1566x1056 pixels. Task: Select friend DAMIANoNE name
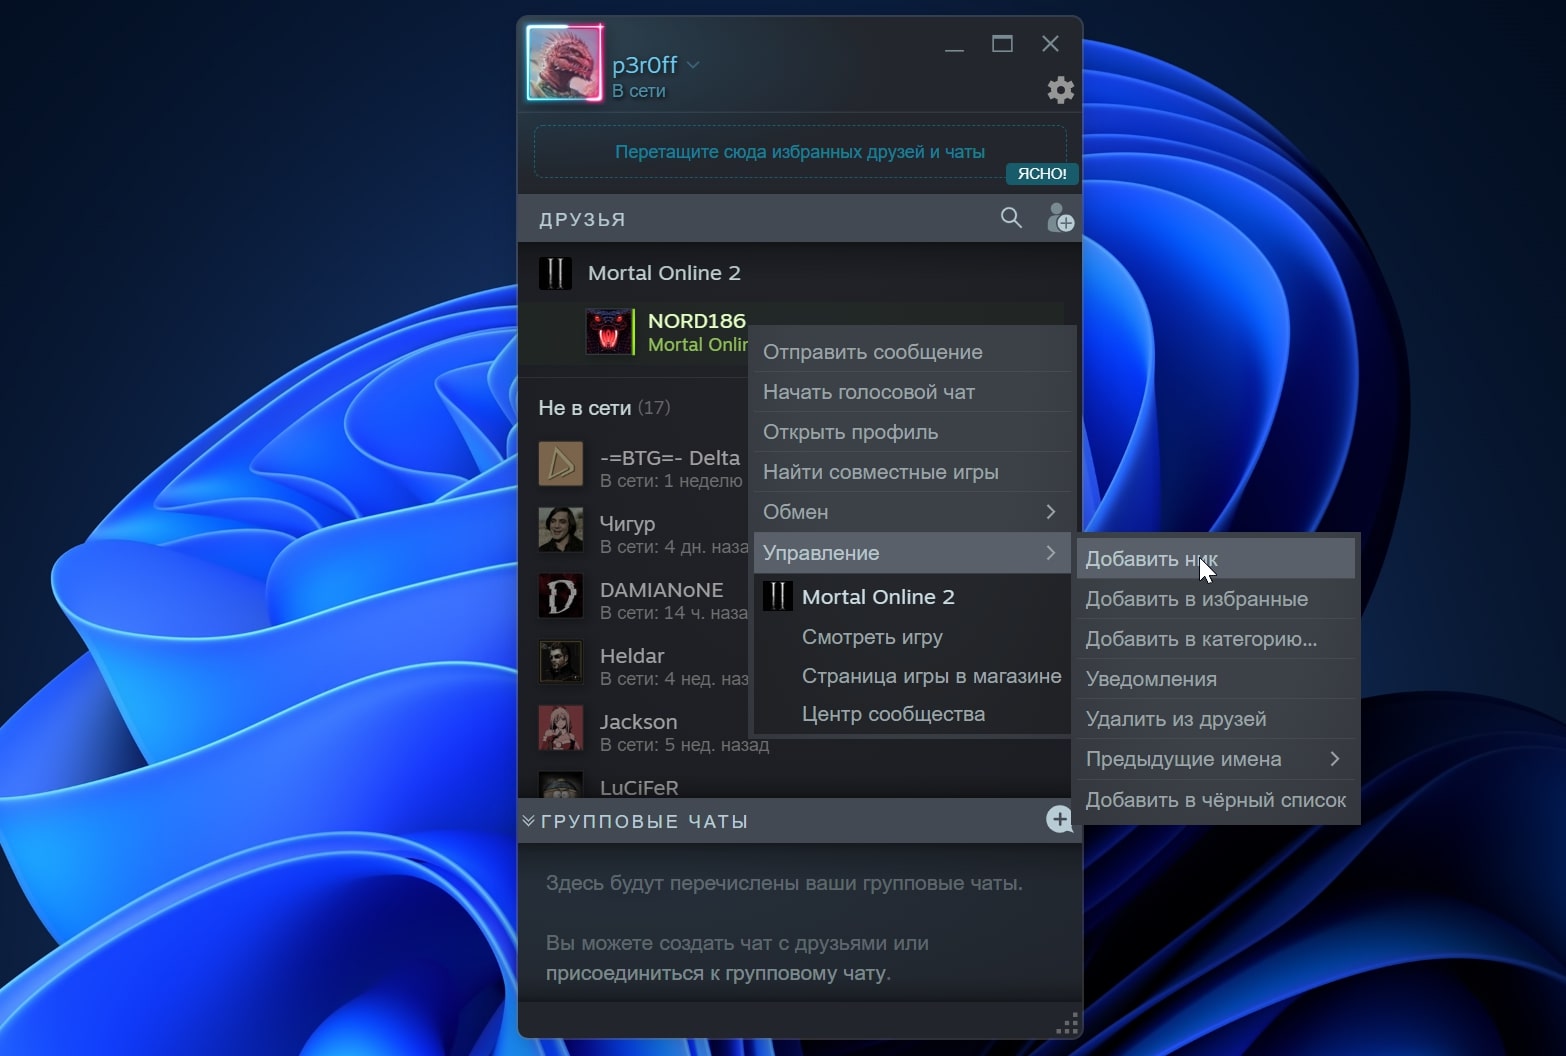pos(661,590)
